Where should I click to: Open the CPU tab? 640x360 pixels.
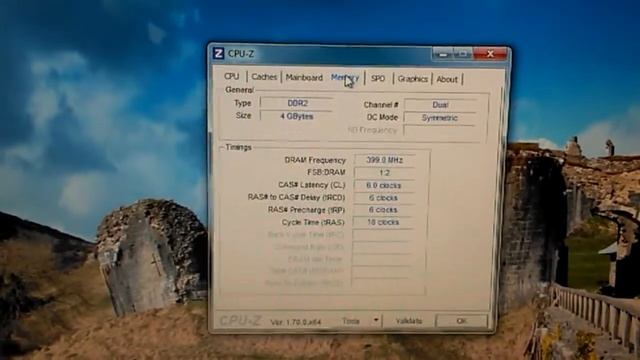tap(231, 76)
